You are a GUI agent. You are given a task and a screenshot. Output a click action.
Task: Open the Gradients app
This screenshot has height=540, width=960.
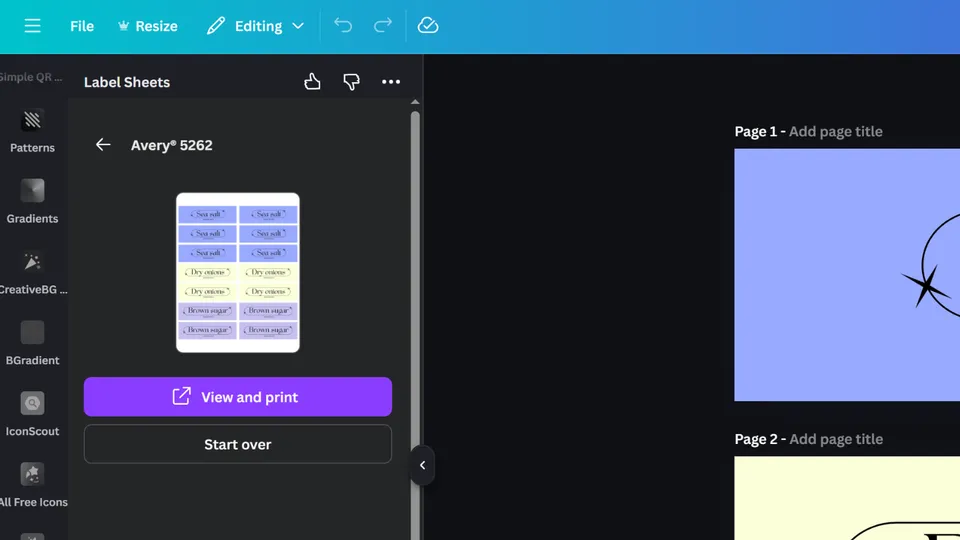tap(33, 200)
